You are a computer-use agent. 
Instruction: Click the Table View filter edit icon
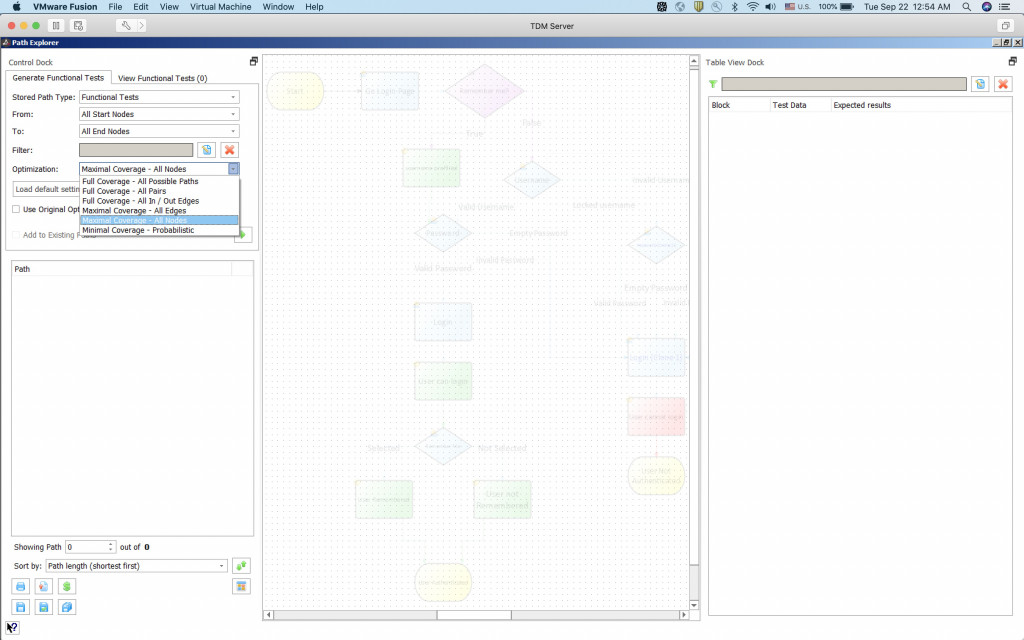980,84
